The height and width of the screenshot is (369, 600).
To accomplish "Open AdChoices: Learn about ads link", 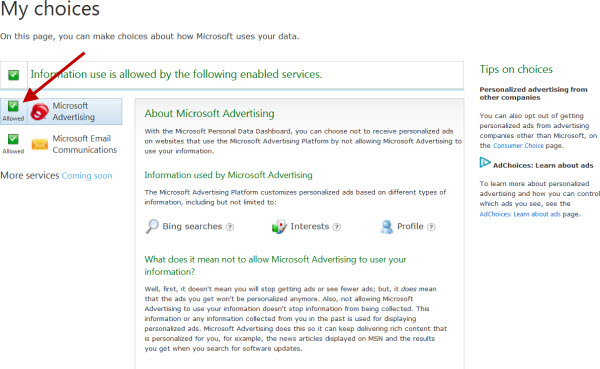I will coord(520,214).
